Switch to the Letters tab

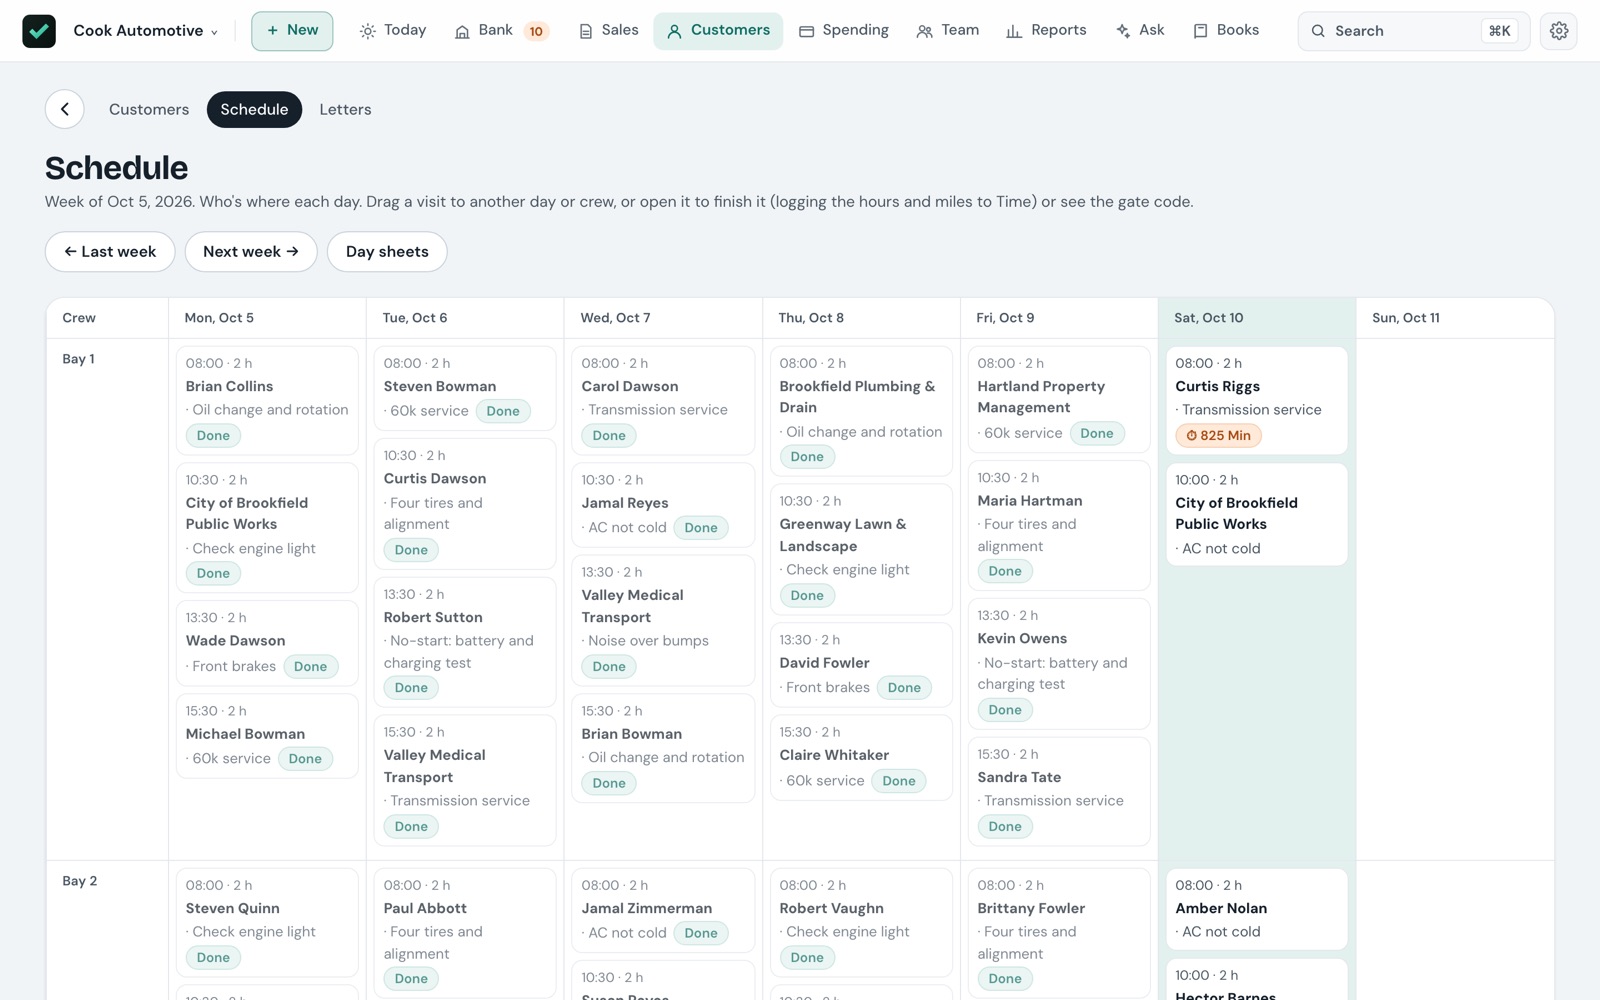[345, 110]
